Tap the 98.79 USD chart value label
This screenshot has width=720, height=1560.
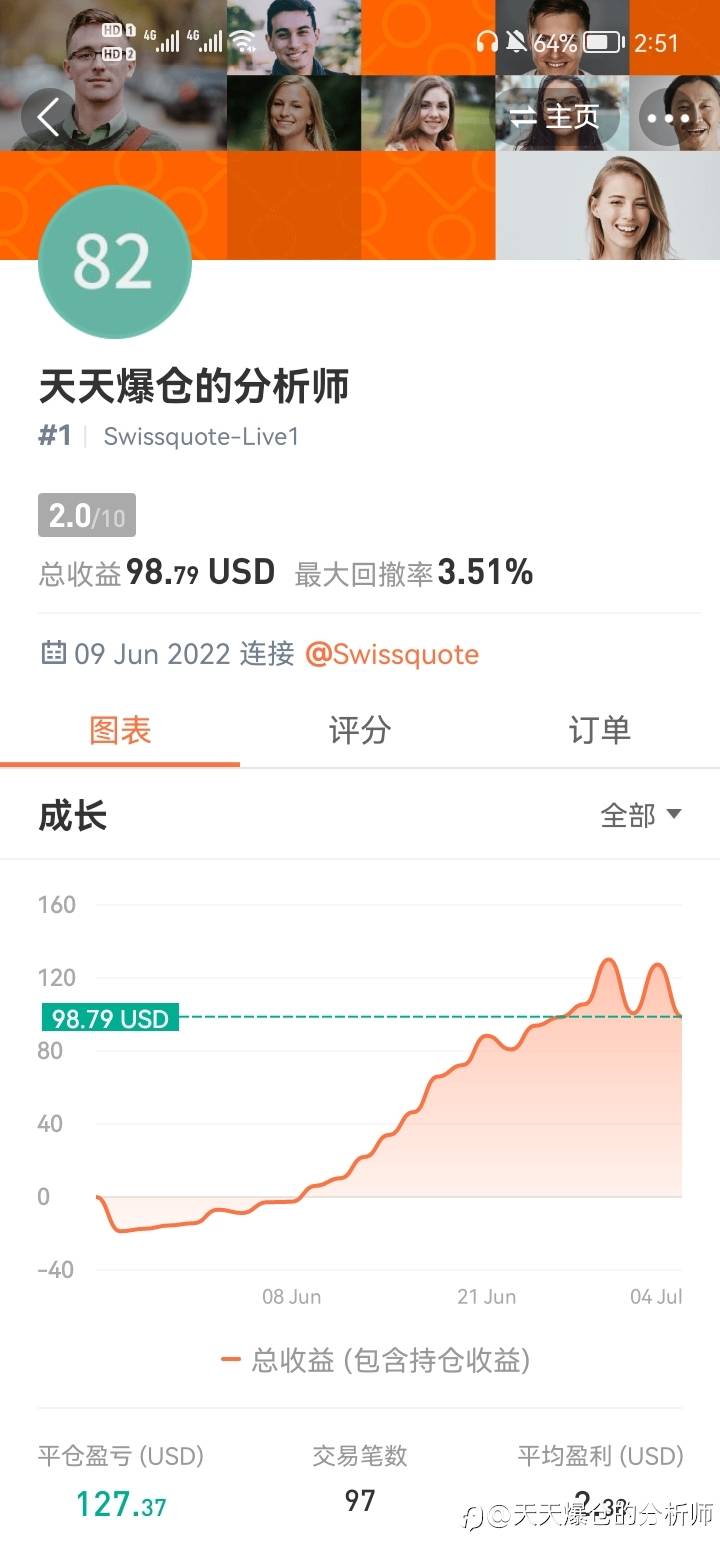(110, 1018)
